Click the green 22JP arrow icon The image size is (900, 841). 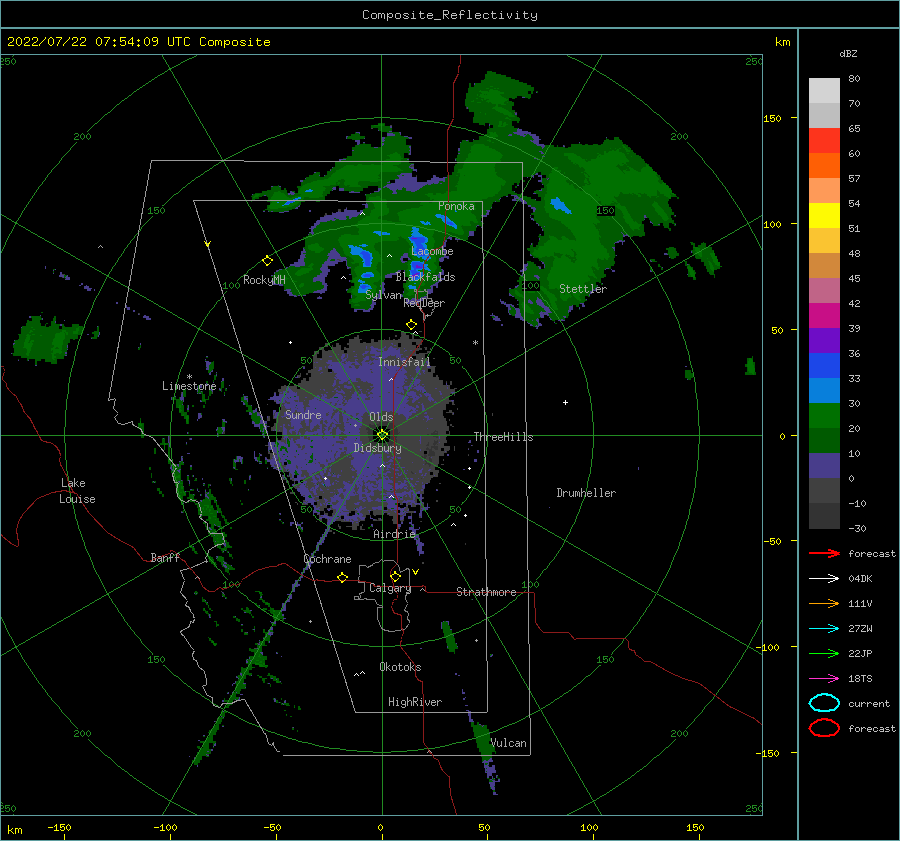click(x=824, y=653)
